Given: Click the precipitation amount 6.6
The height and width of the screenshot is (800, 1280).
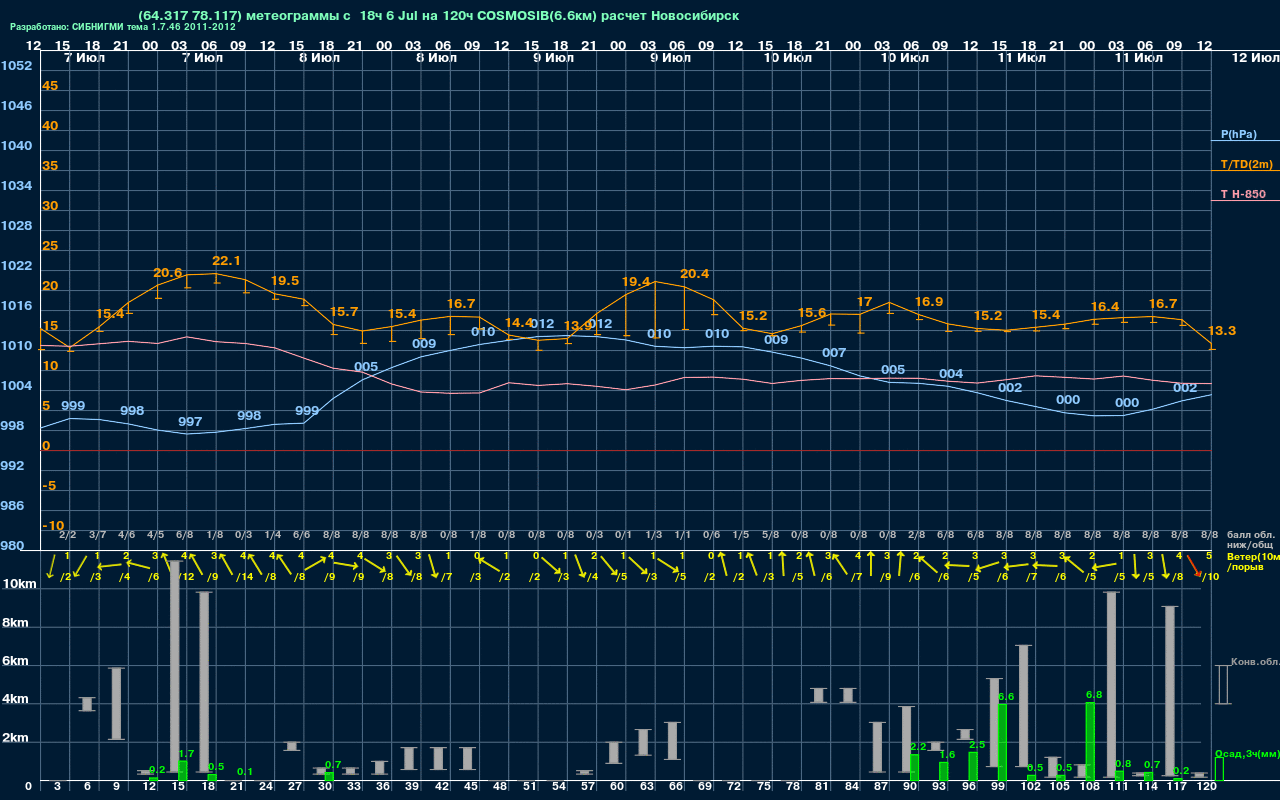Looking at the screenshot, I should click(1006, 697).
